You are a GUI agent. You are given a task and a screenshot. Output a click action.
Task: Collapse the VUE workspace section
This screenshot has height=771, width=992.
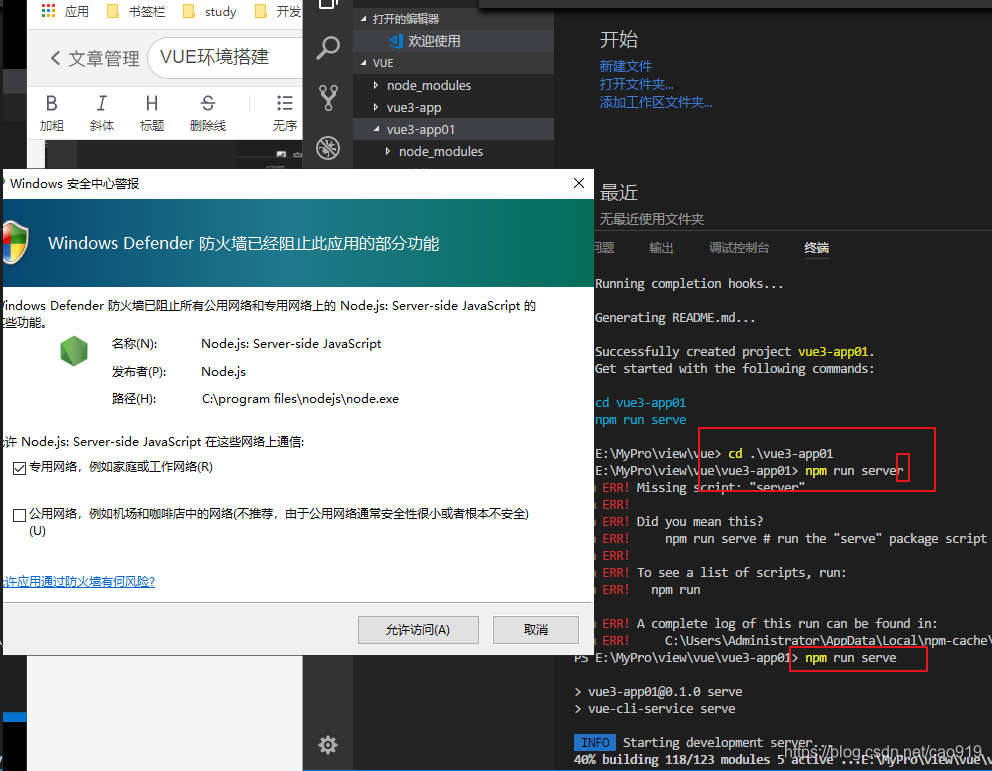[x=363, y=63]
